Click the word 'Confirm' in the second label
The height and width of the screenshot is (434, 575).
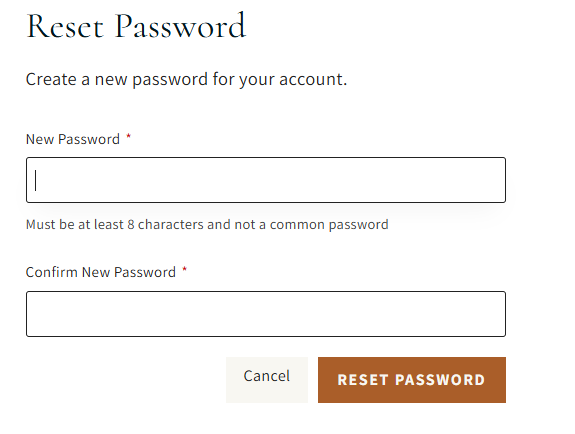52,272
